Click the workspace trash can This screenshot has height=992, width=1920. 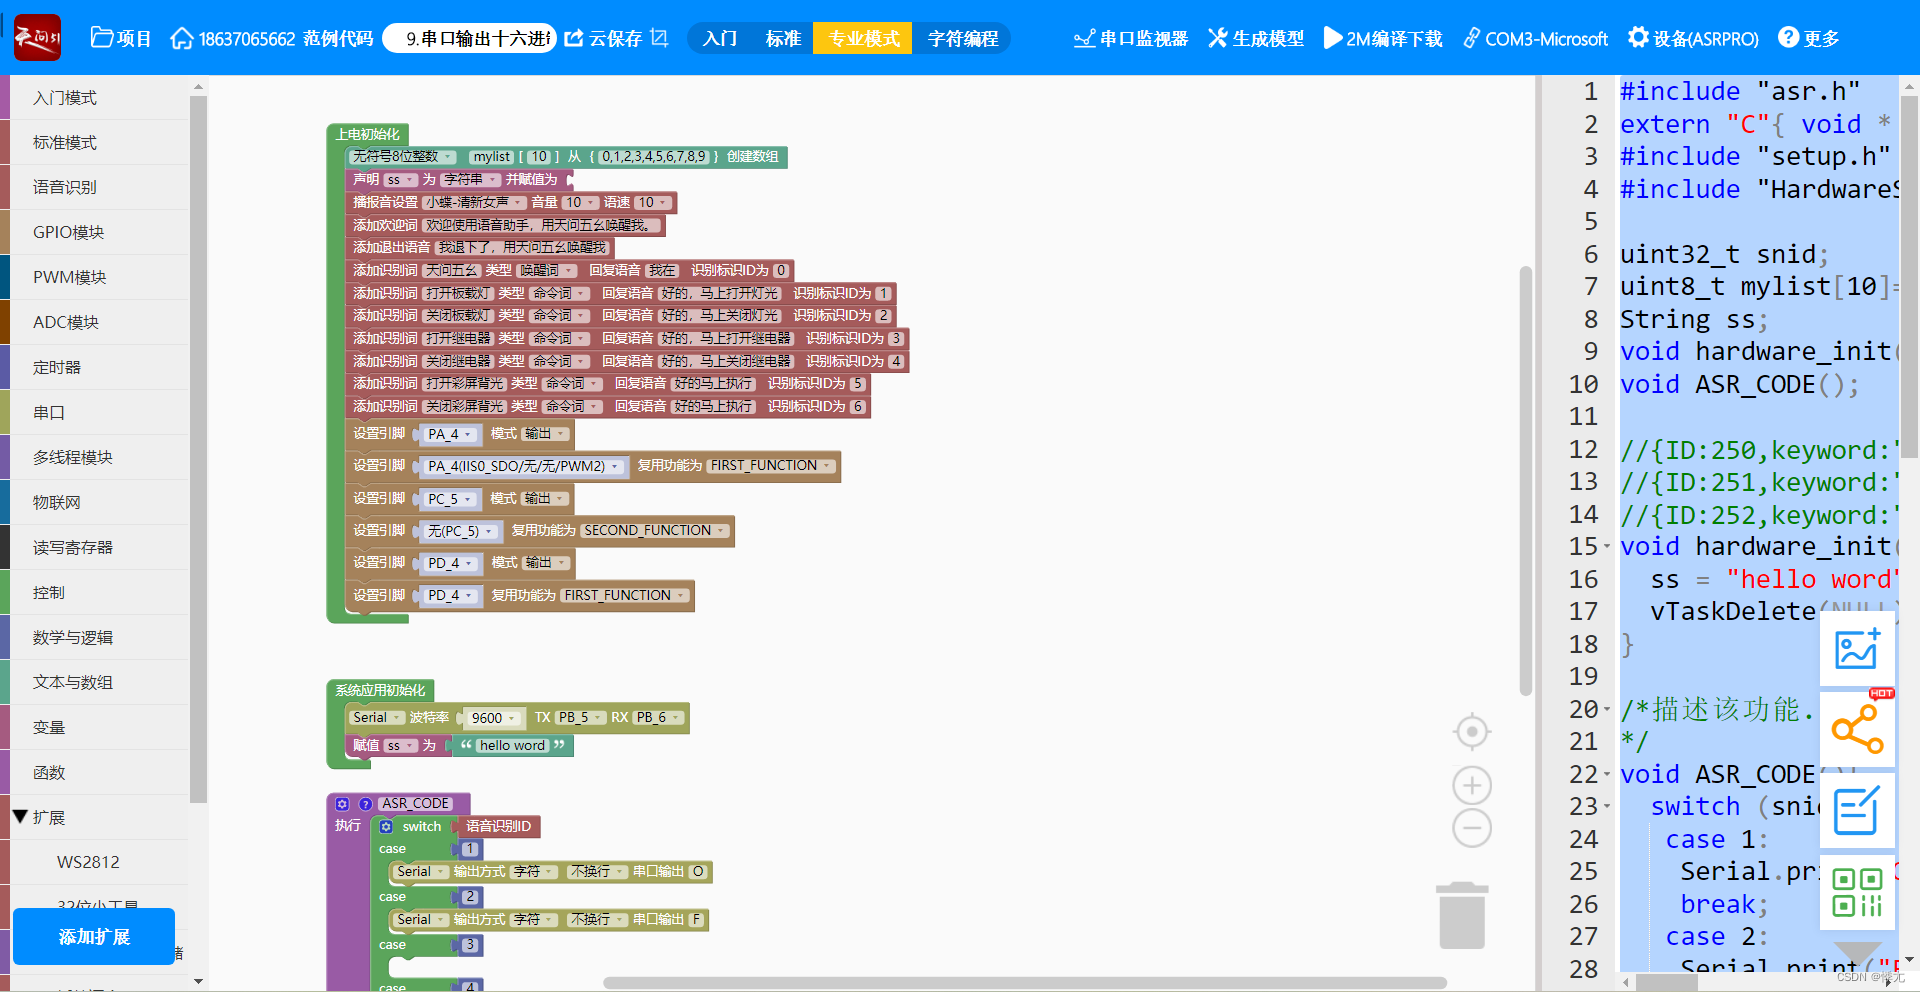1462,915
